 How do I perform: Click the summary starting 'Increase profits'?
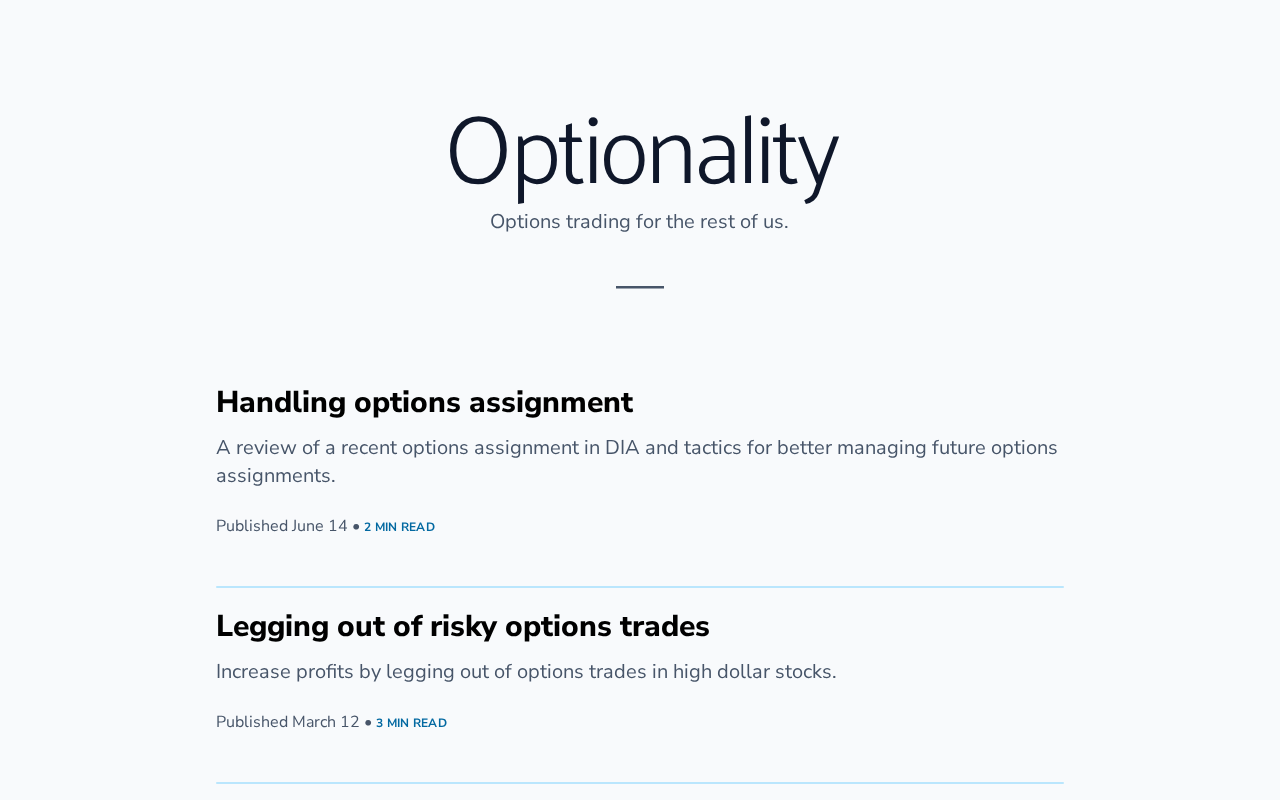pyautogui.click(x=526, y=672)
